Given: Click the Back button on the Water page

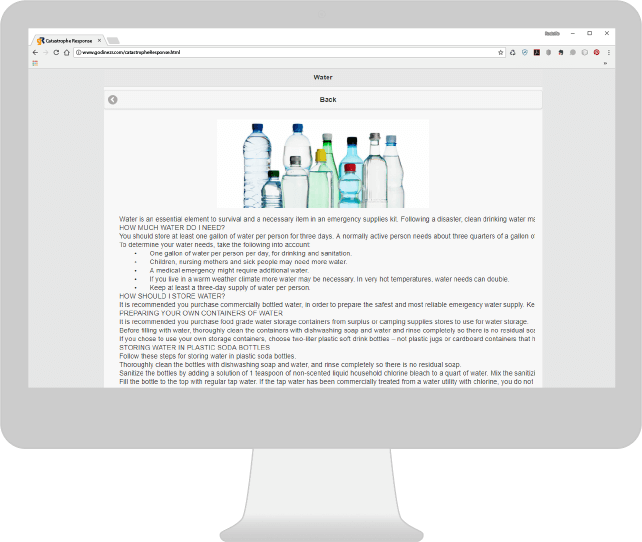Looking at the screenshot, I should coord(323,99).
